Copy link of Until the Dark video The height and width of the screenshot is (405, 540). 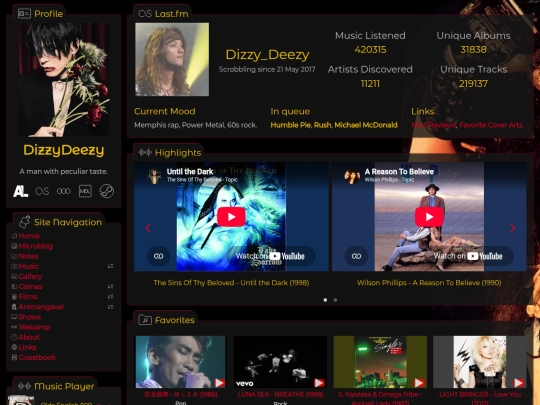[158, 256]
